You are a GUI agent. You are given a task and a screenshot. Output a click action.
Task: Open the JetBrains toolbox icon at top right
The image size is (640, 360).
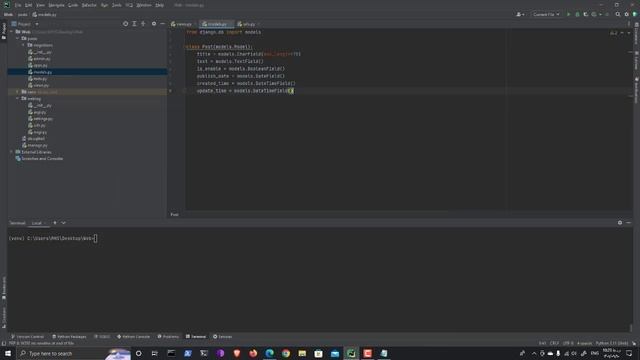point(635,14)
